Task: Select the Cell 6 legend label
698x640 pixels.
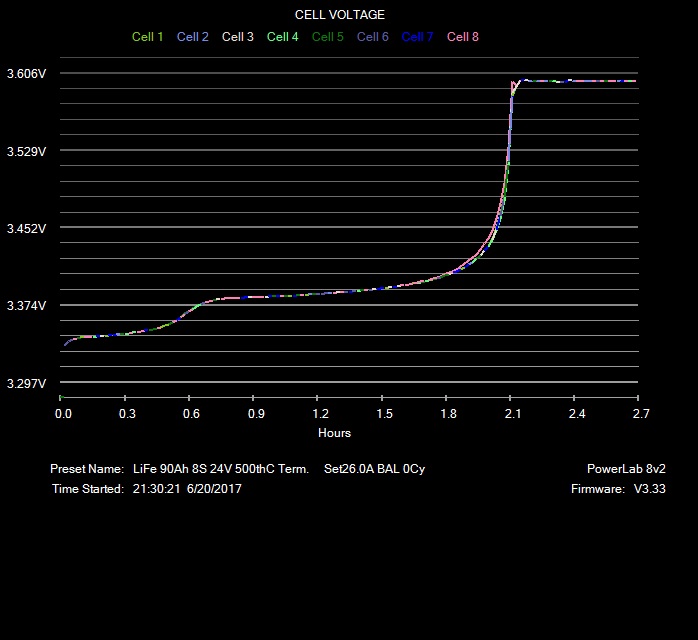Action: [x=373, y=37]
